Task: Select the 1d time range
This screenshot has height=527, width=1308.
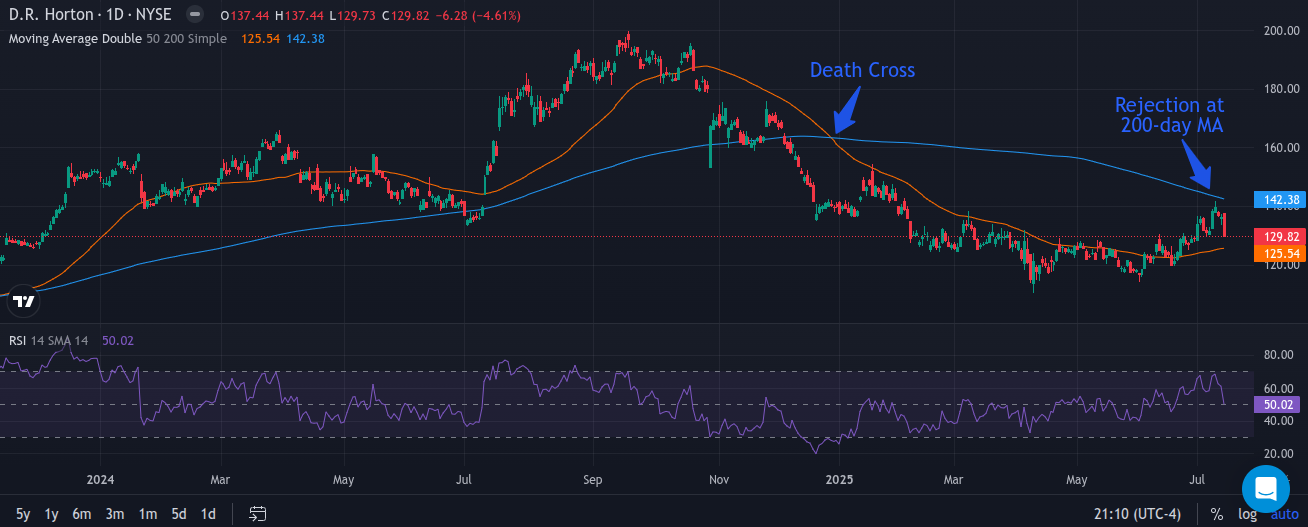Action: coord(208,514)
